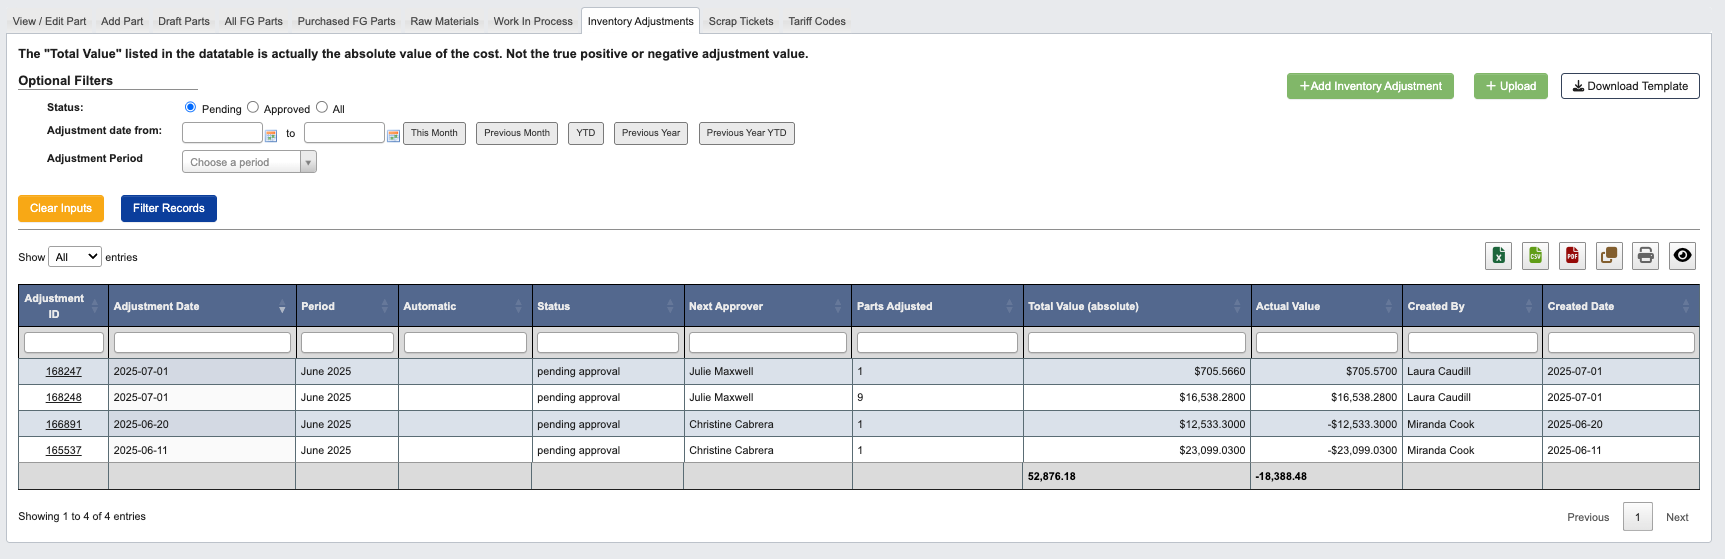1725x559 pixels.
Task: Sort by Created By column
Action: point(1472,306)
